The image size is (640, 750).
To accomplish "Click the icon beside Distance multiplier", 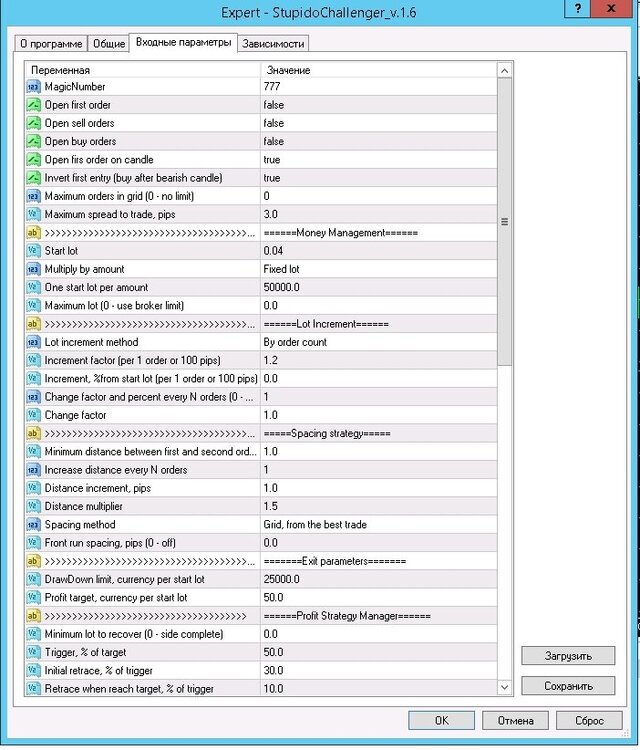I will click(33, 506).
